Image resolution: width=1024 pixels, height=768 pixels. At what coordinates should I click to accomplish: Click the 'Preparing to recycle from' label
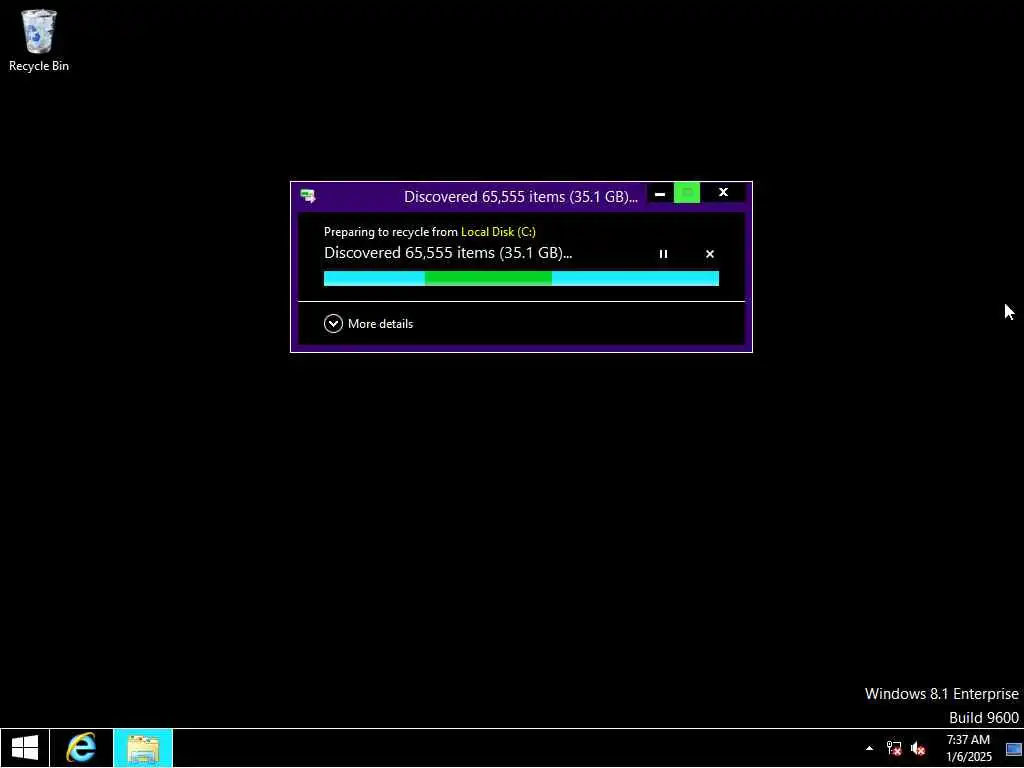pyautogui.click(x=391, y=232)
